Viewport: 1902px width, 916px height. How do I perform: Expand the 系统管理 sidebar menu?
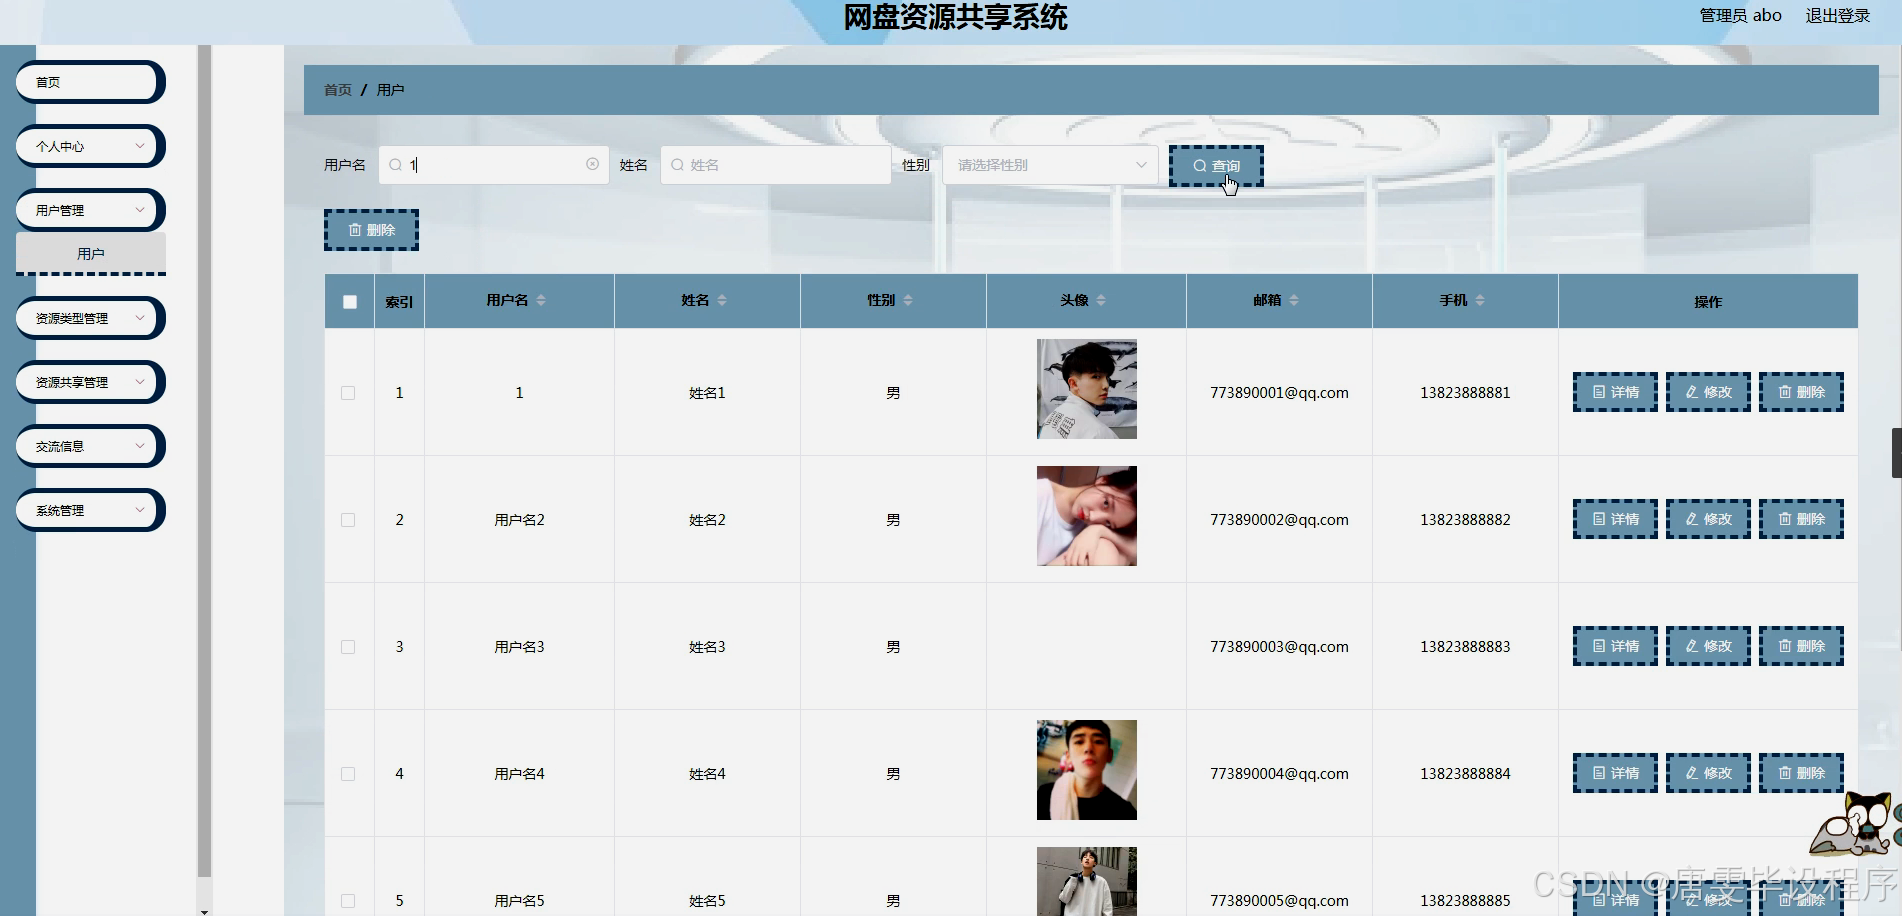click(x=90, y=510)
